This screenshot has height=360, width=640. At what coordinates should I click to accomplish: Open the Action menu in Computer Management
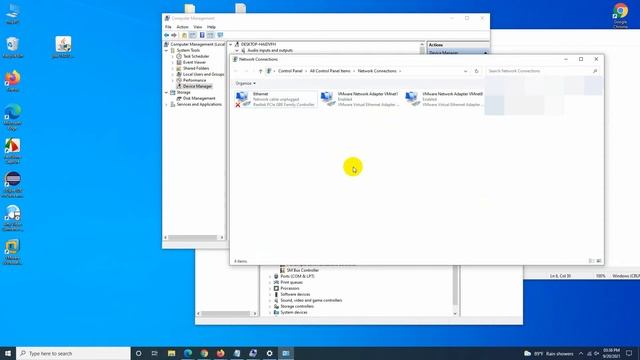tap(182, 27)
